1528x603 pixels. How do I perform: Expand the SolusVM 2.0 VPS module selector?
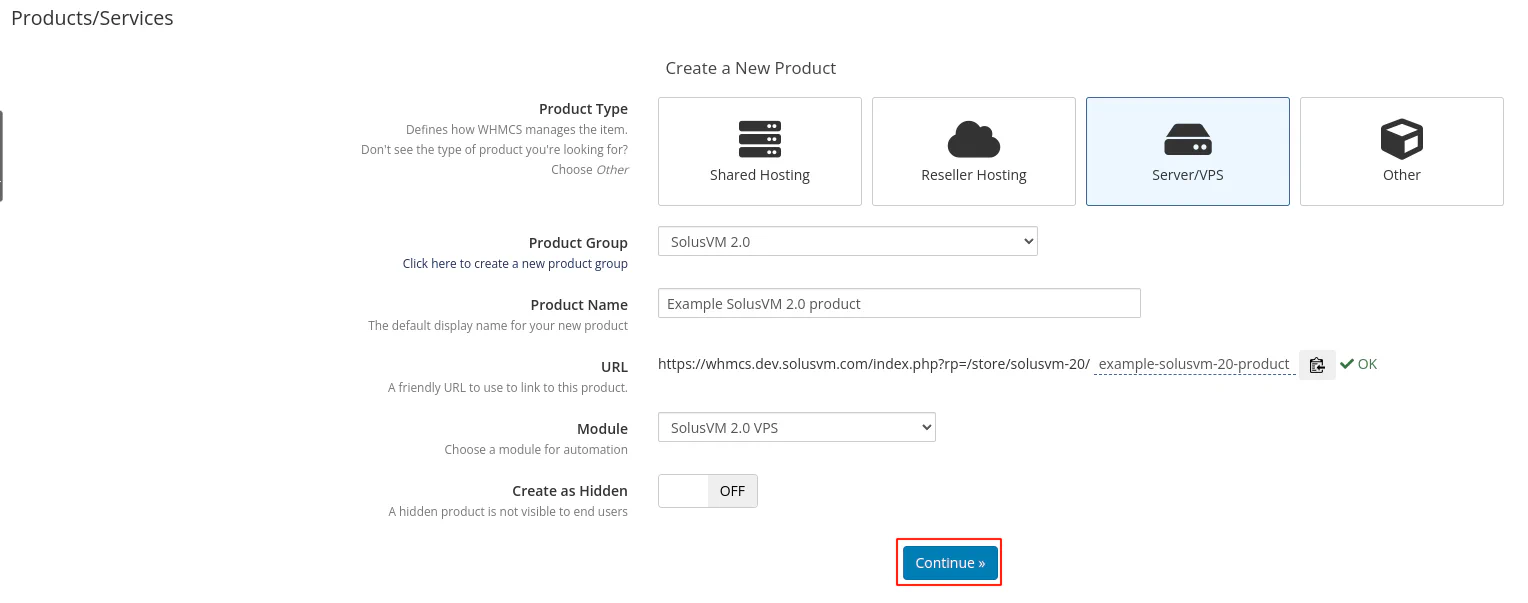click(796, 427)
